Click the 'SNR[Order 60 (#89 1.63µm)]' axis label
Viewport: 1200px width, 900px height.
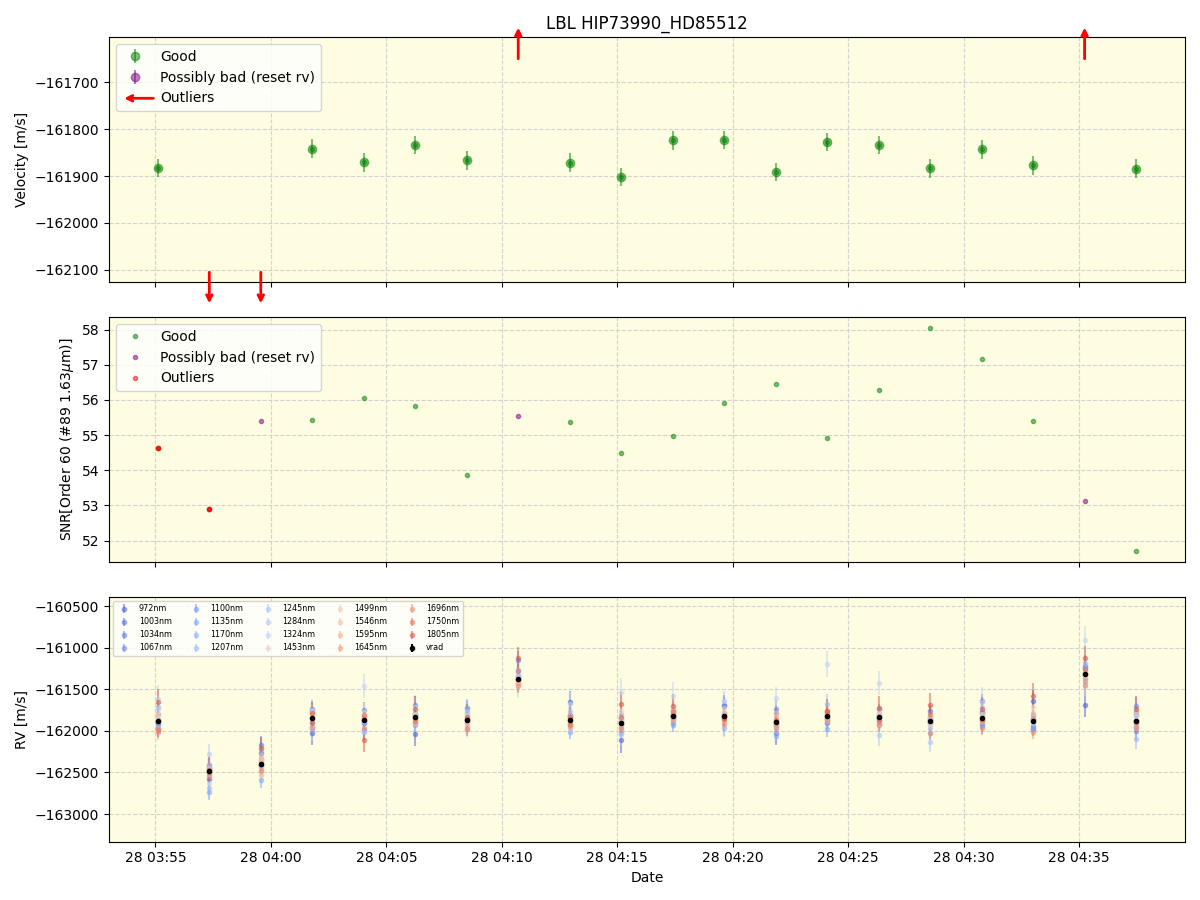(x=66, y=439)
